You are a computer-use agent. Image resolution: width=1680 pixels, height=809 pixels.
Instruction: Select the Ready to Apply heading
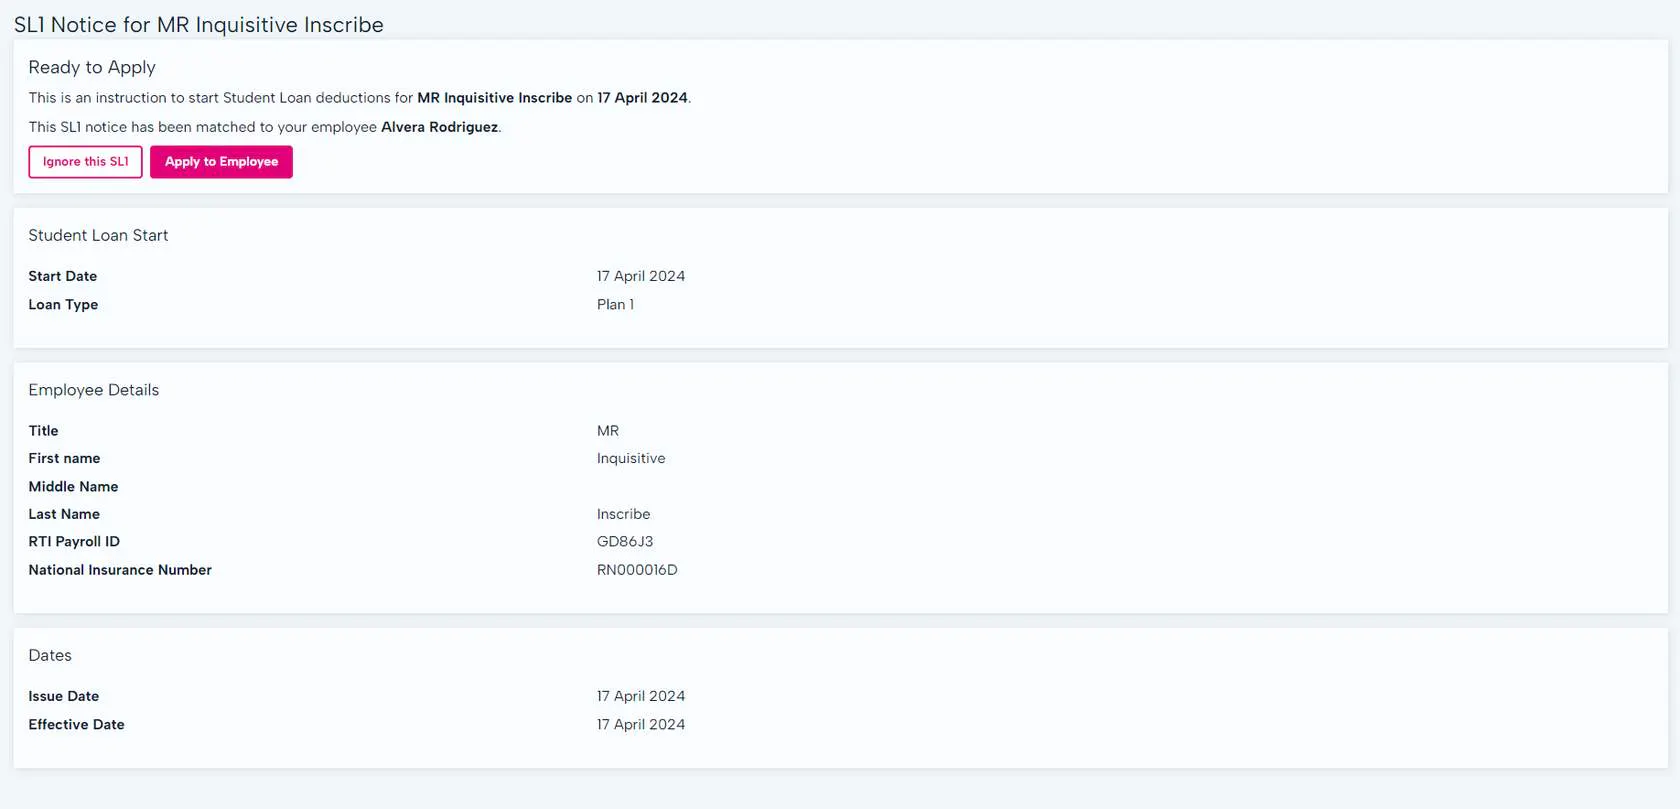(x=92, y=67)
